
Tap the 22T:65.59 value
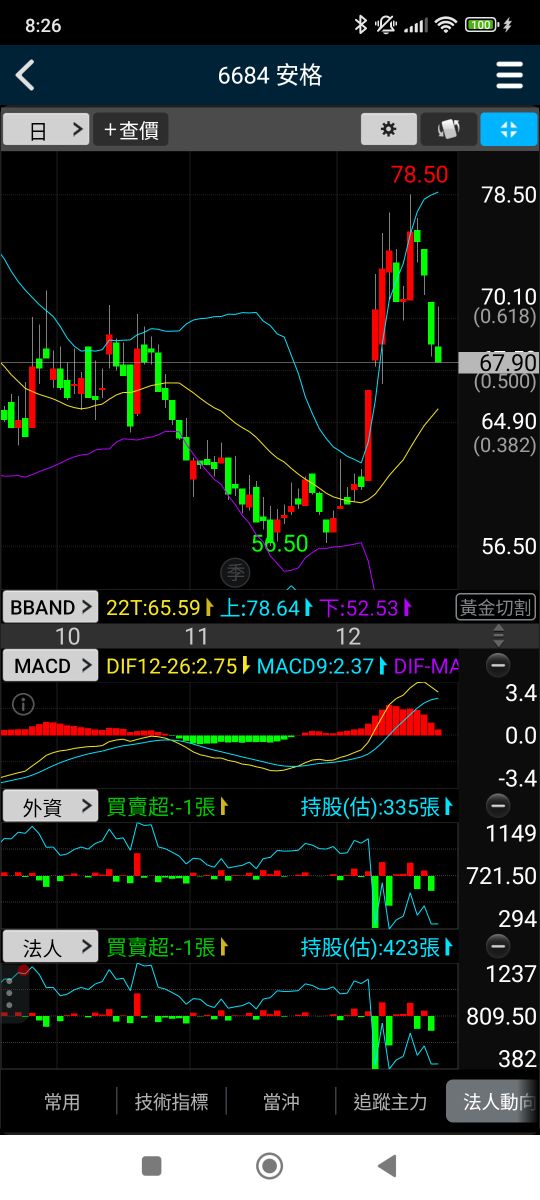[x=153, y=607]
